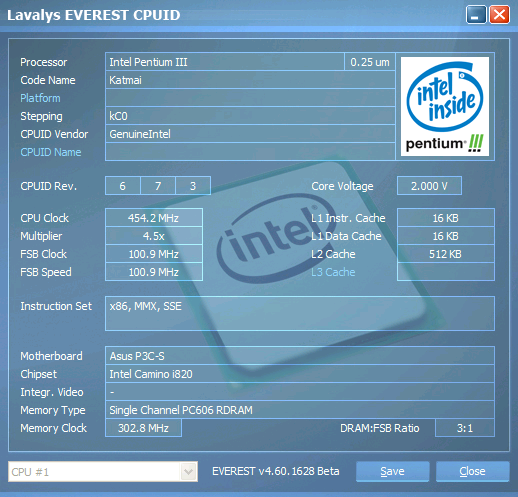Click the Close button

tap(472, 471)
